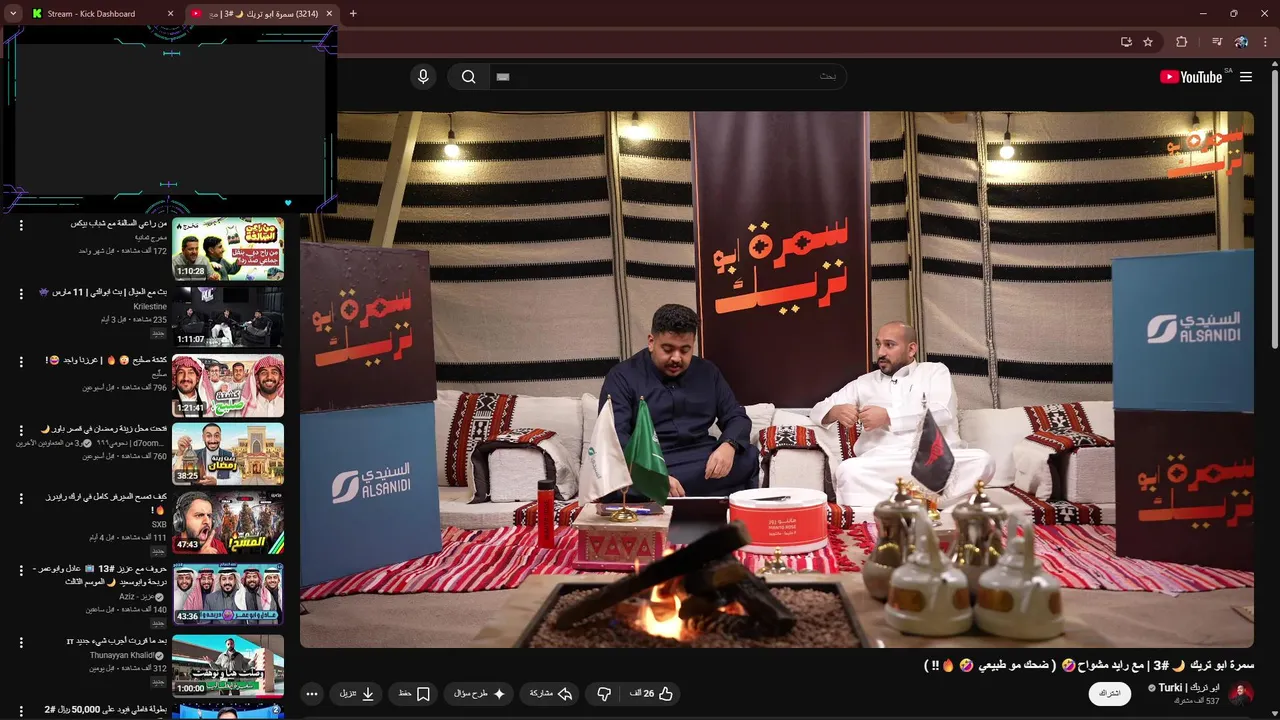
Task: Select the YouTube سمرة ابو تريك tab
Action: coord(261,14)
